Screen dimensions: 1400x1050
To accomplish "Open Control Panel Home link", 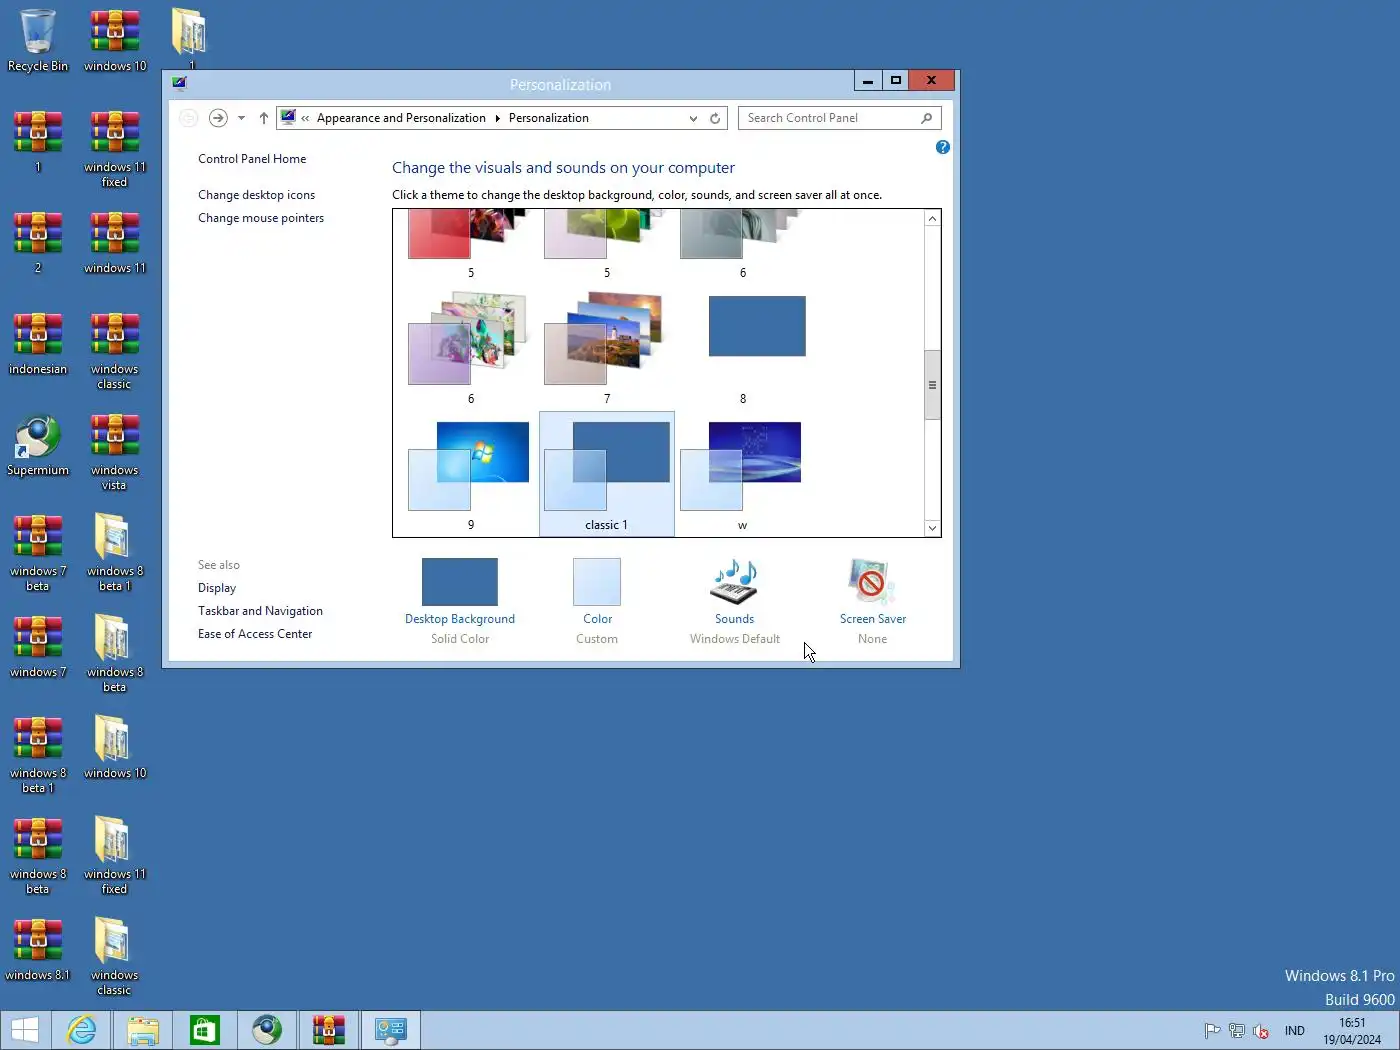I will [252, 159].
